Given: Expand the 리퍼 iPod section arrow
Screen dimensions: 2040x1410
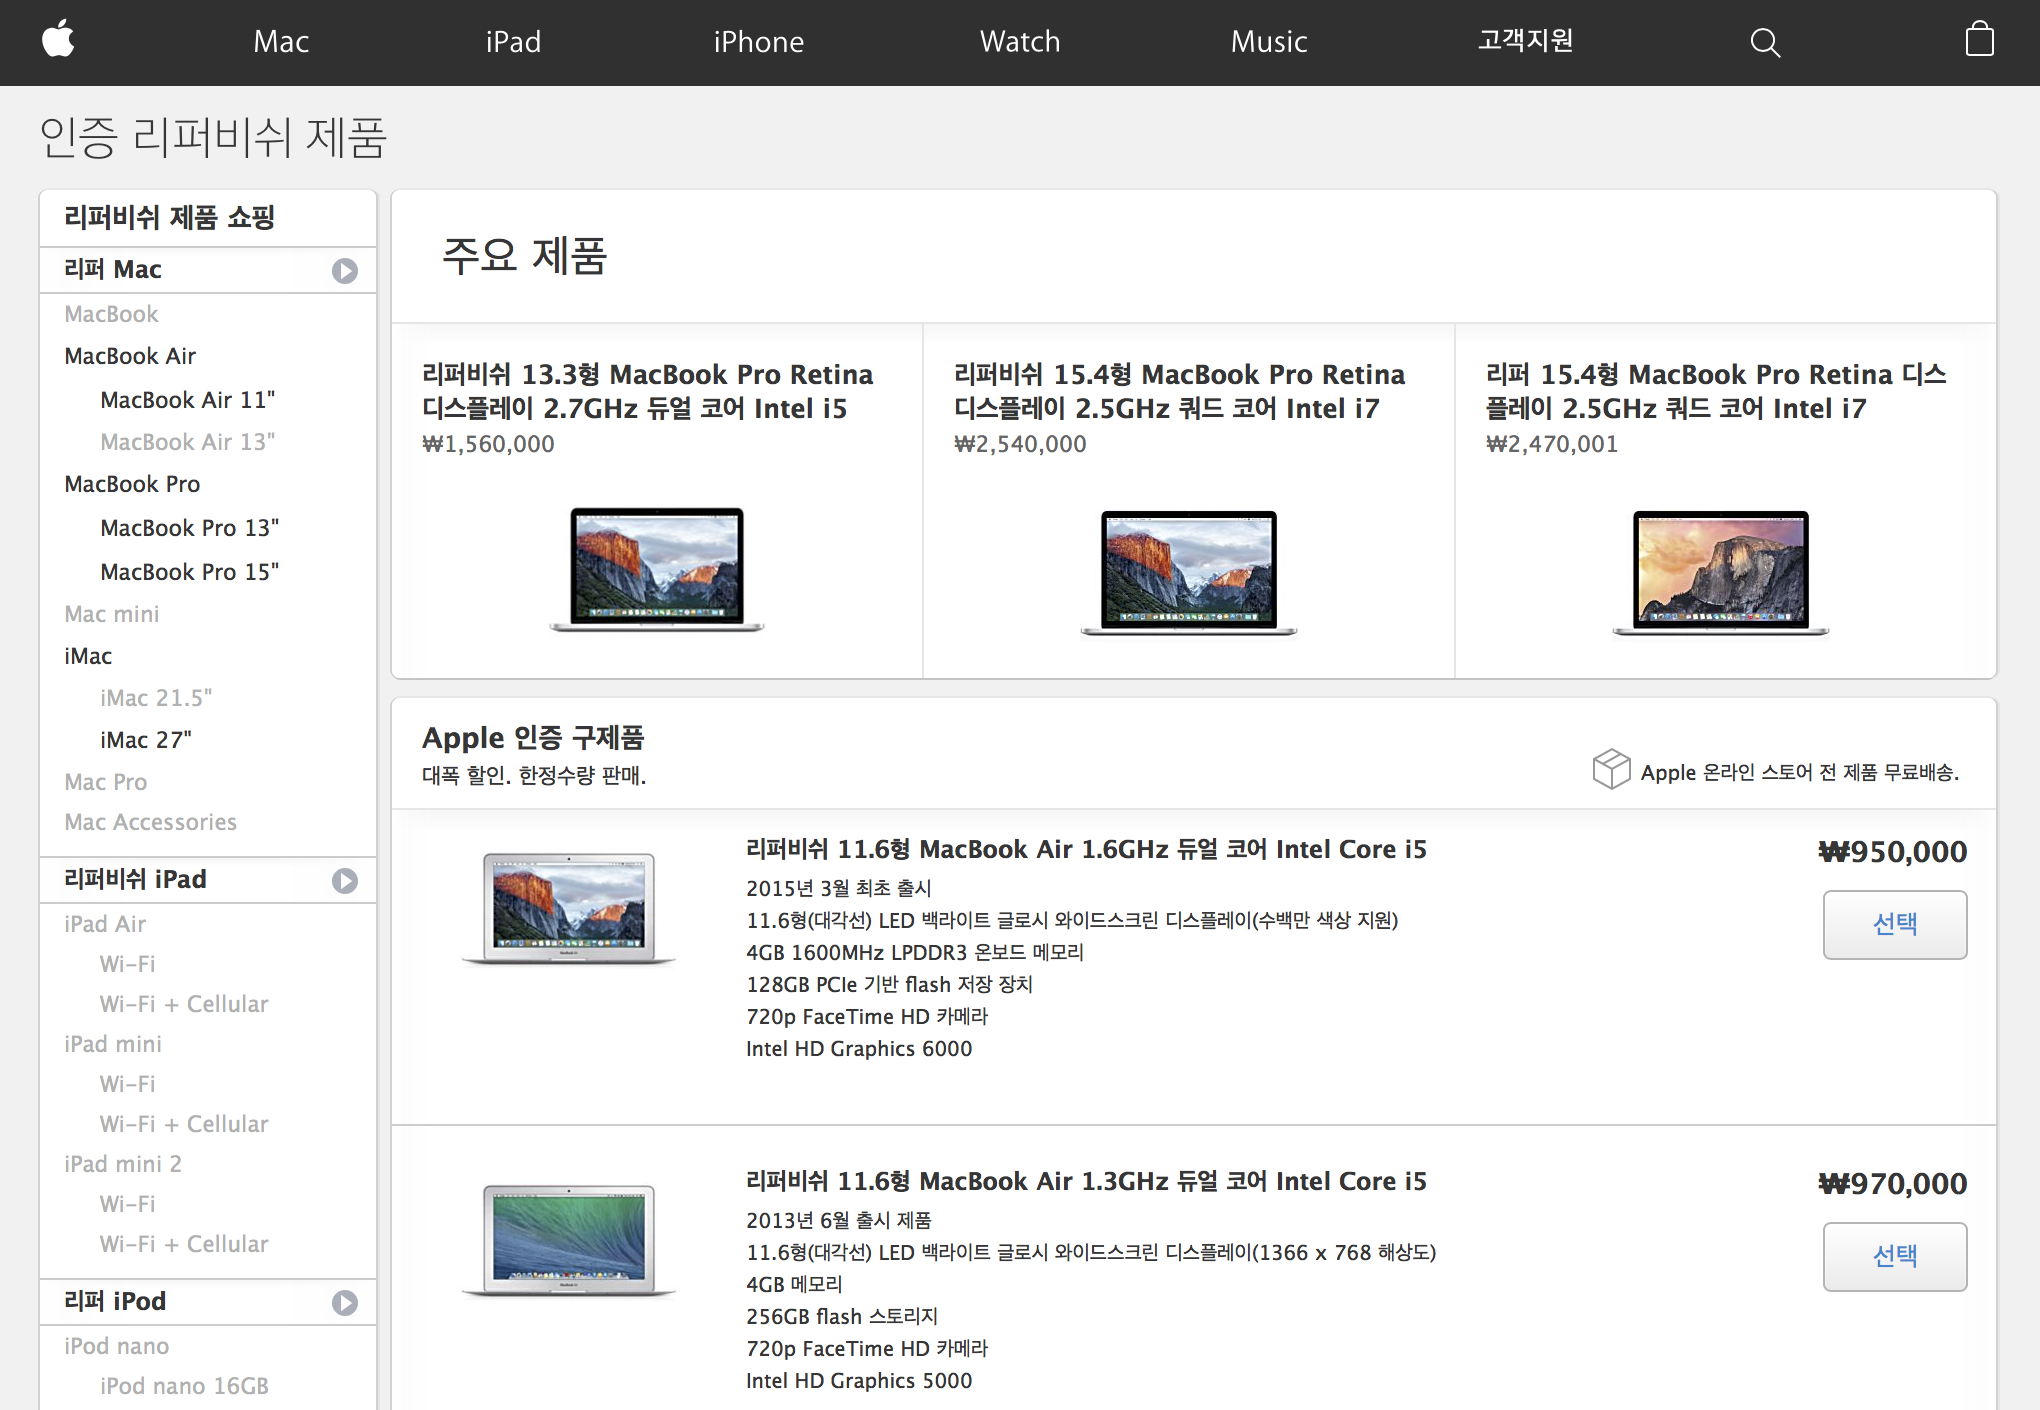Looking at the screenshot, I should [345, 1303].
